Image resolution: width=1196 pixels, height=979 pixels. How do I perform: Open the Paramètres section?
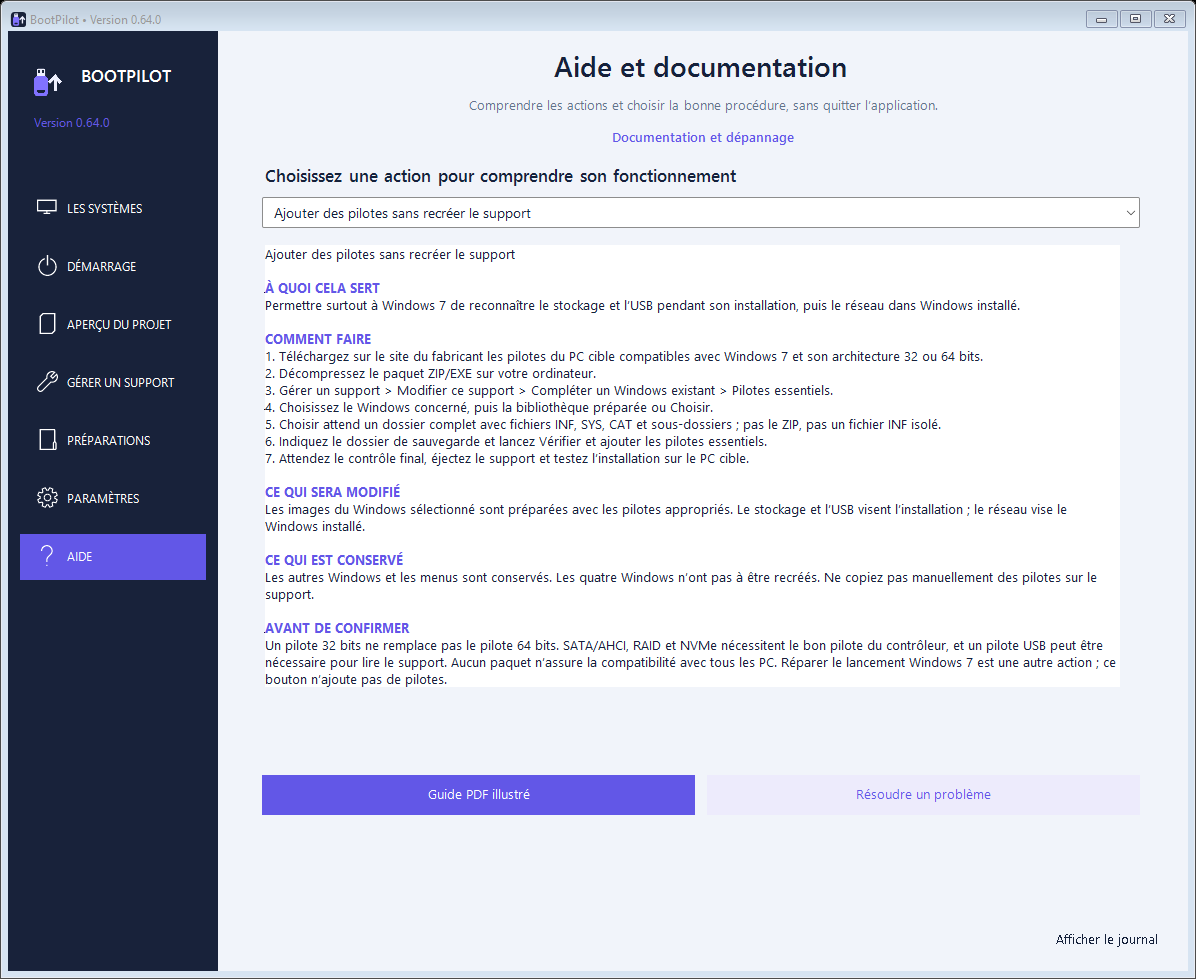pyautogui.click(x=113, y=498)
